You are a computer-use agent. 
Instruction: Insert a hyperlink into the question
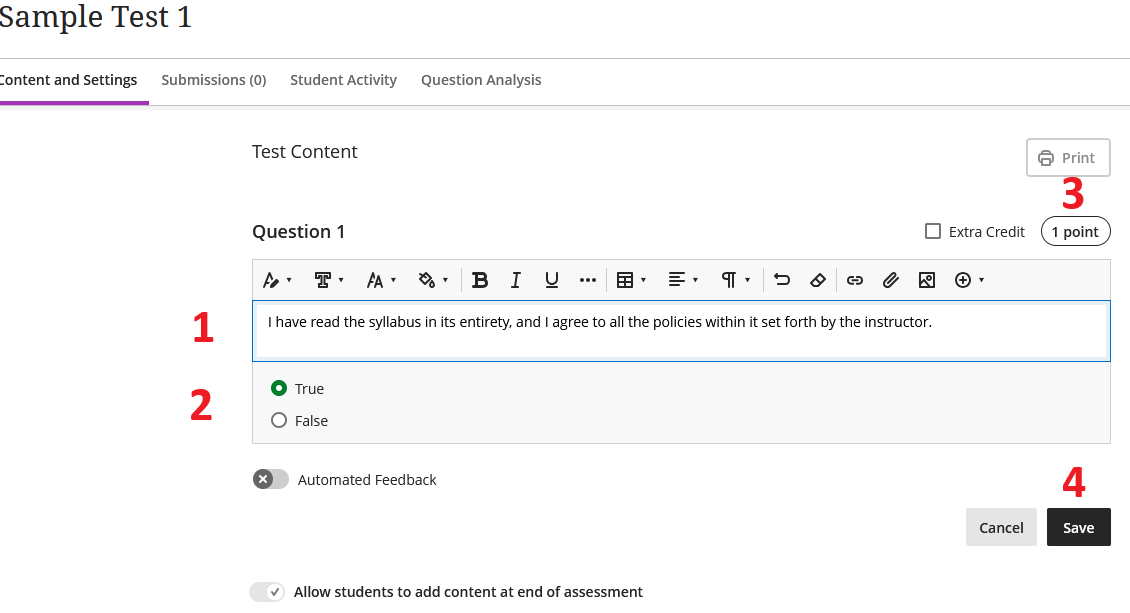(855, 280)
